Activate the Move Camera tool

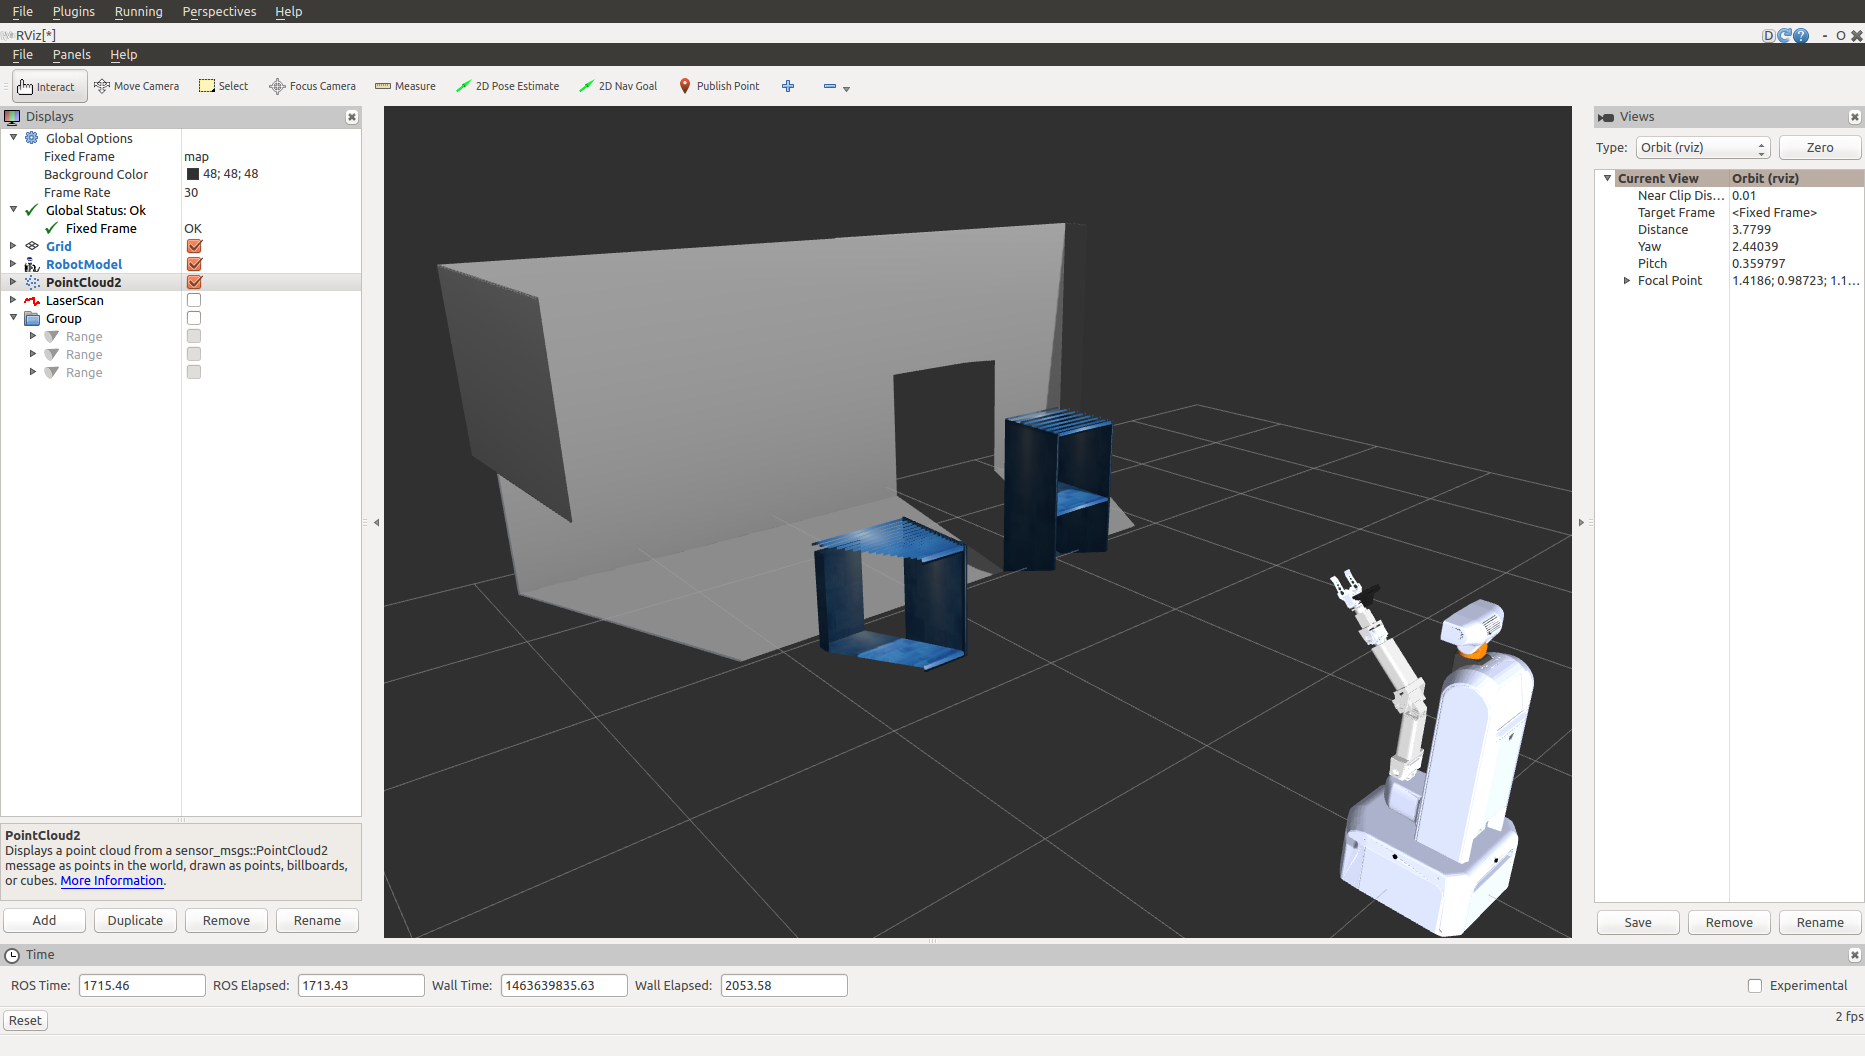(x=137, y=86)
